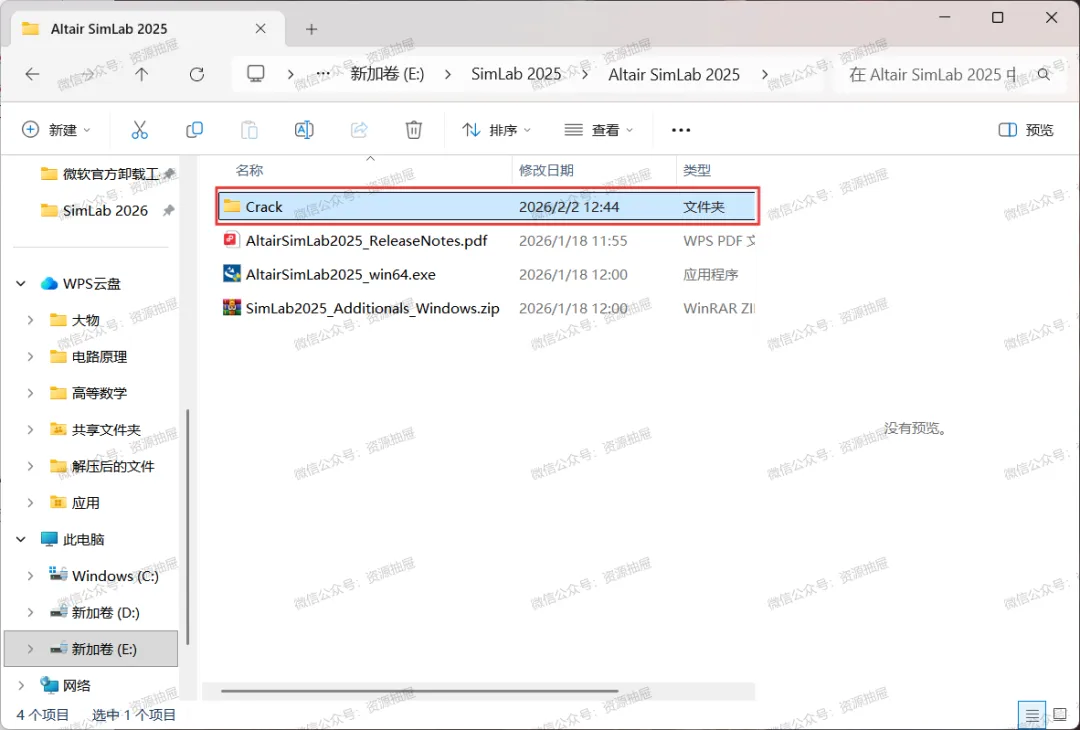
Task: Click the Rename icon in toolbar
Action: coord(304,129)
